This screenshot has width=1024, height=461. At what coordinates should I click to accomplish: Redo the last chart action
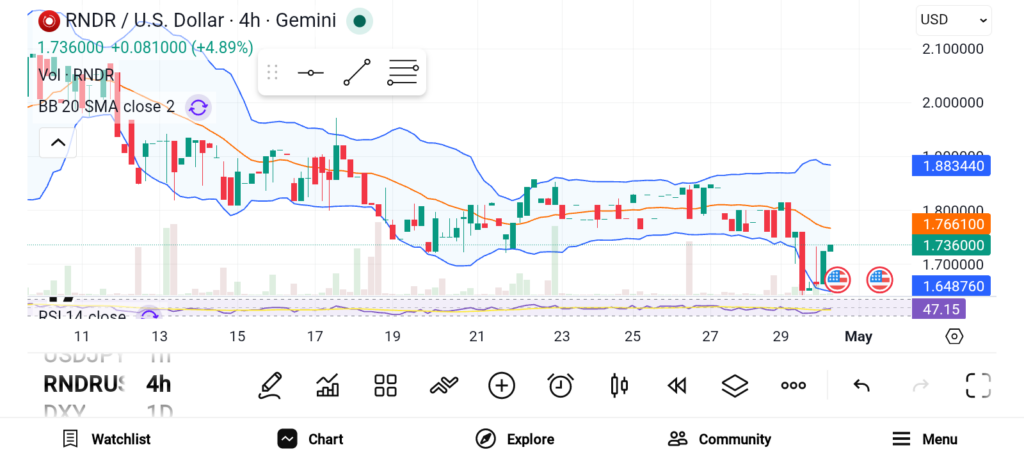tap(920, 386)
